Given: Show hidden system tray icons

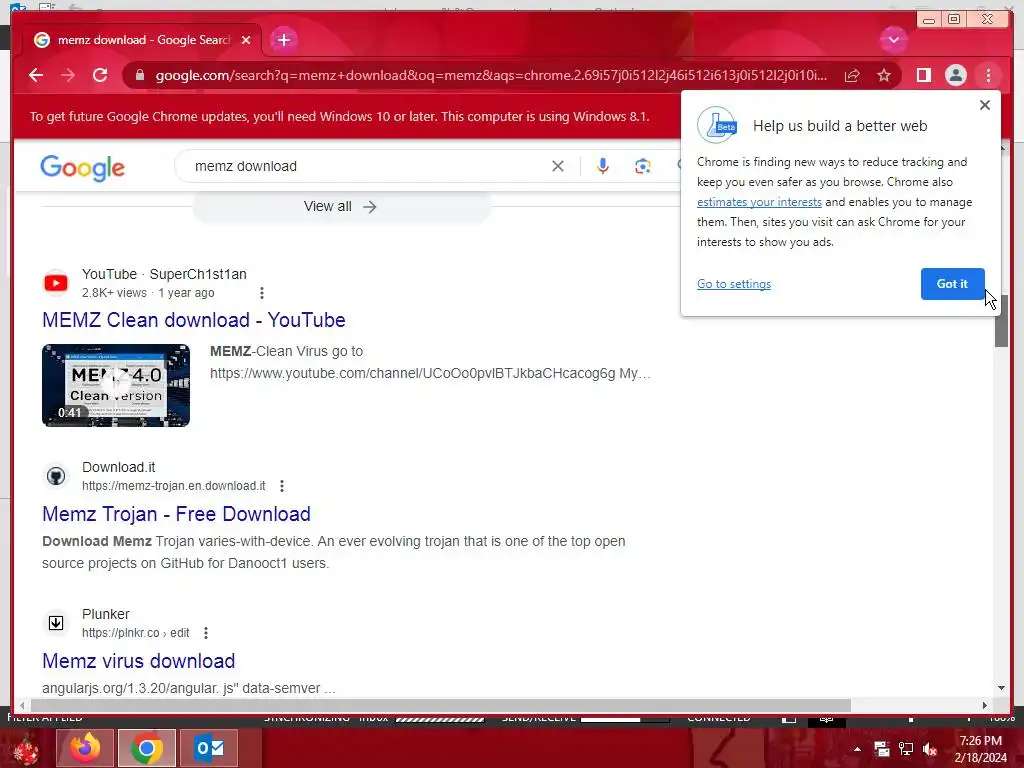Looking at the screenshot, I should [x=857, y=749].
